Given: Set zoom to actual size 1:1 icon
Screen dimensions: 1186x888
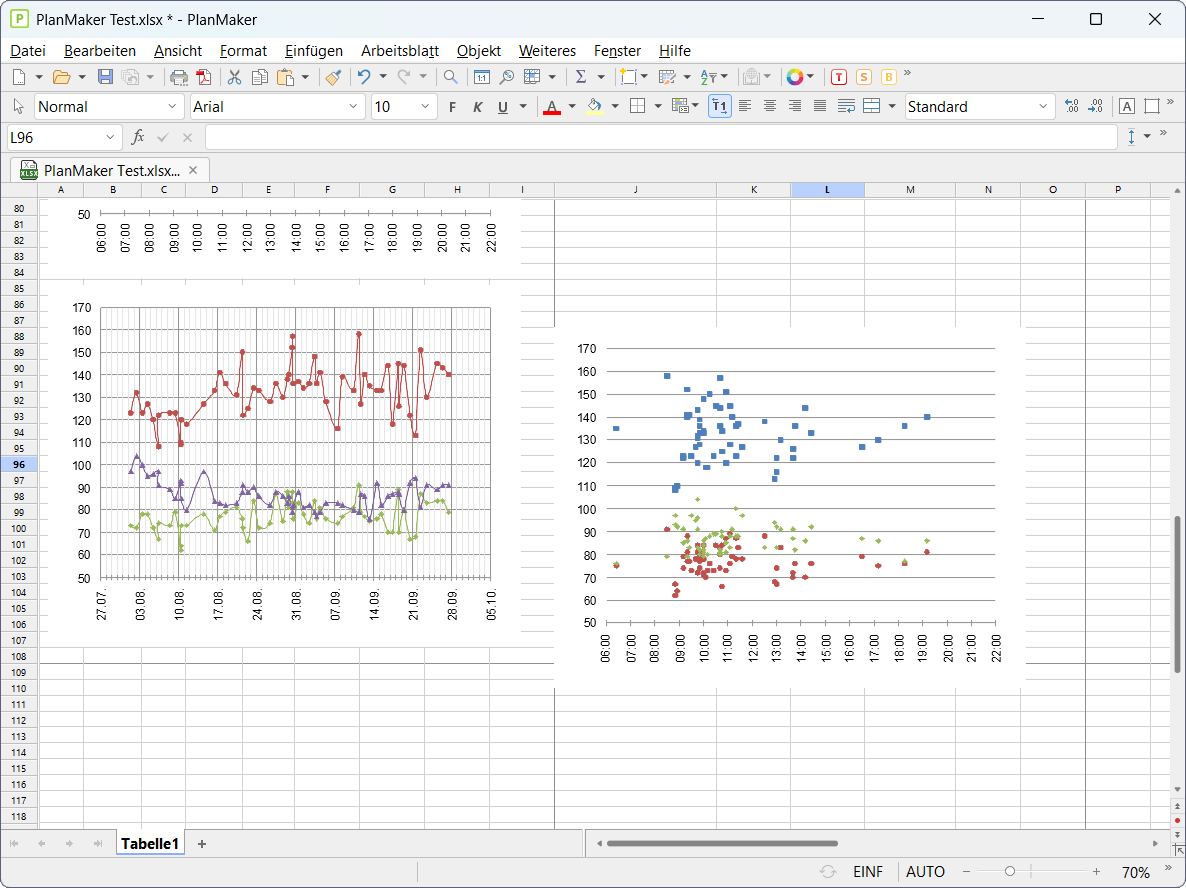Looking at the screenshot, I should (481, 76).
